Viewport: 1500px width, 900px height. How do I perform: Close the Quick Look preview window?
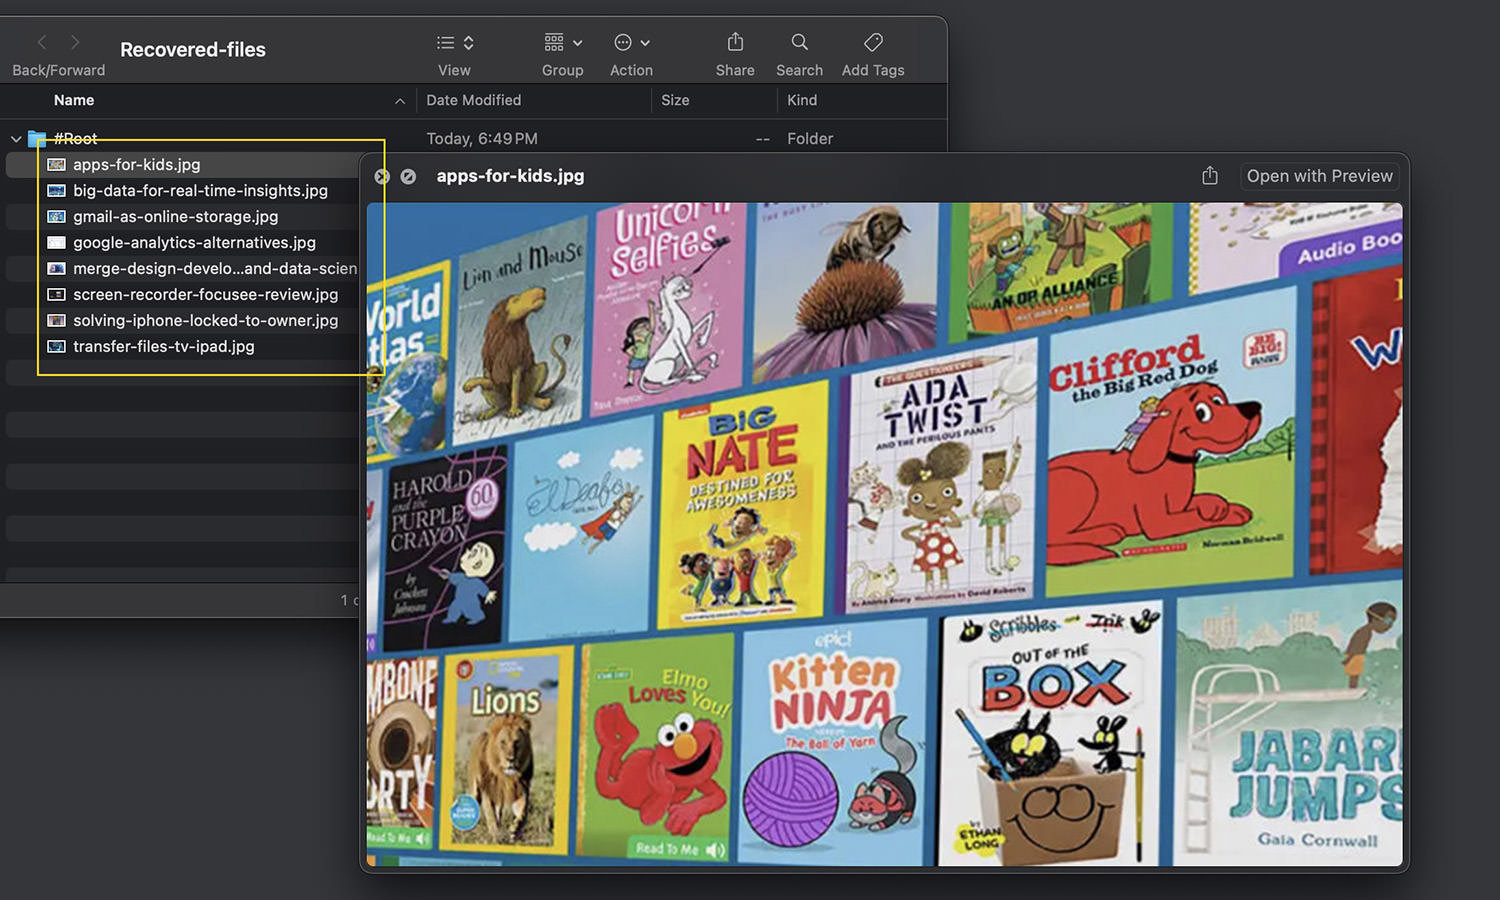tap(382, 176)
